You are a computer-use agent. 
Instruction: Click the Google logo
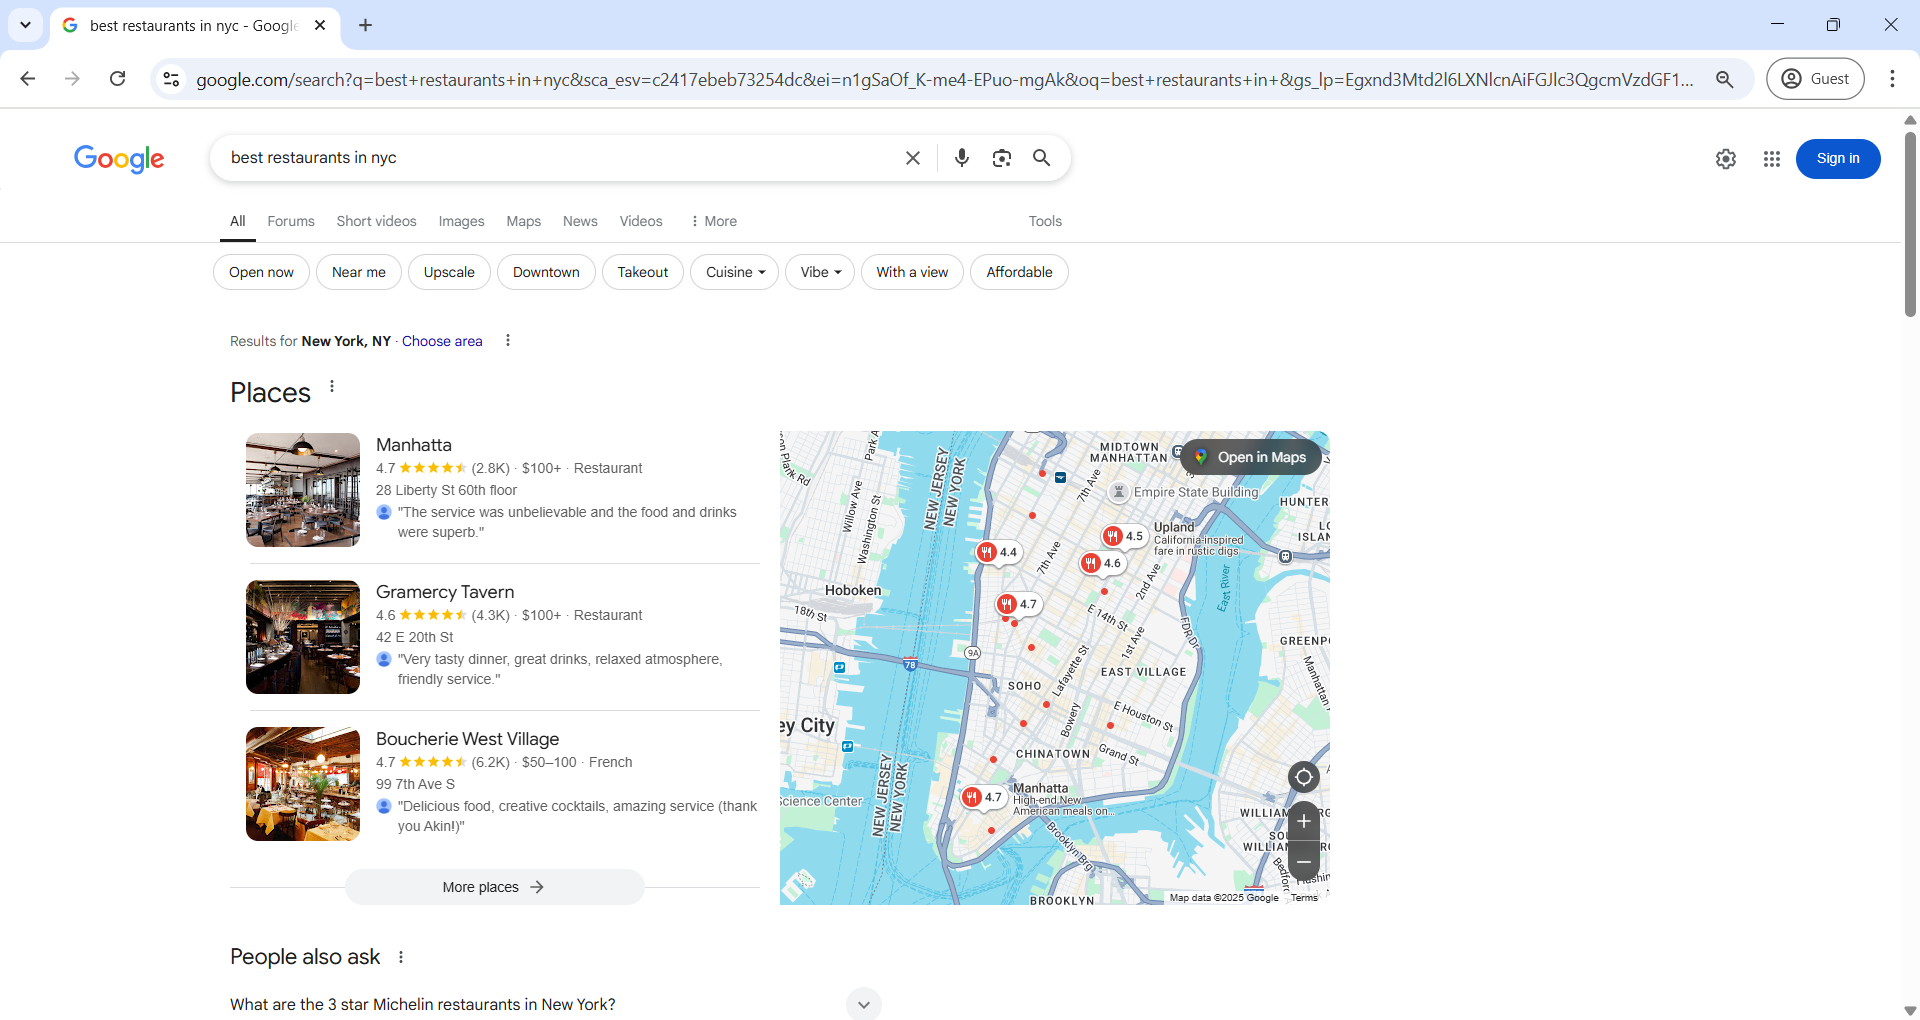[x=119, y=158]
